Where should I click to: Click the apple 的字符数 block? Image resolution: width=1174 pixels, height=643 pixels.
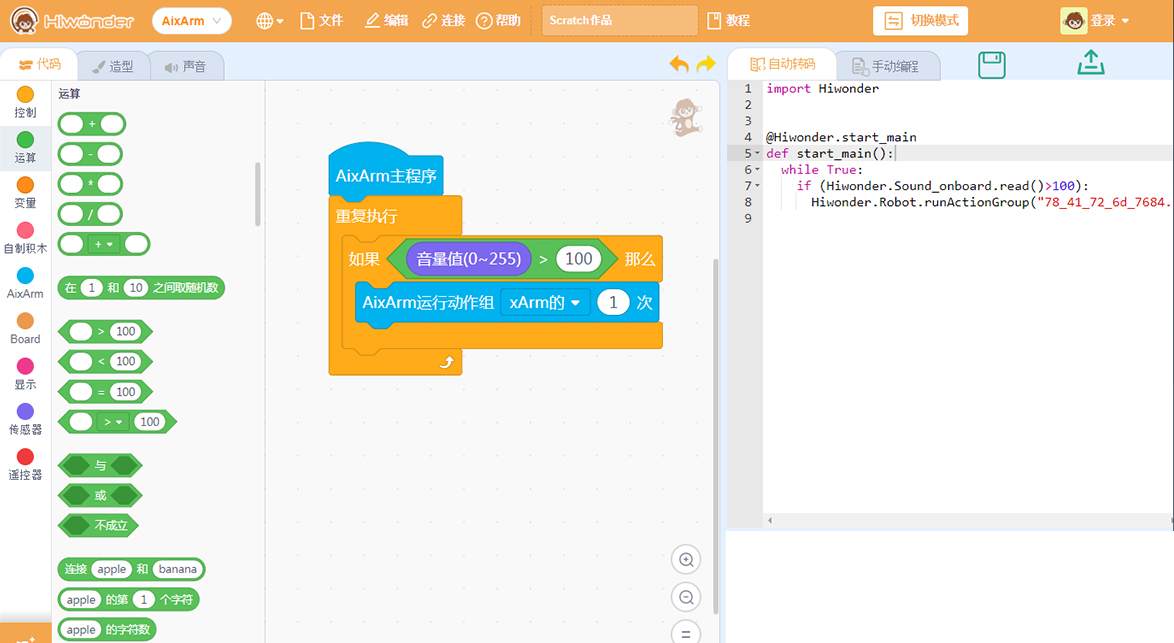click(x=107, y=630)
